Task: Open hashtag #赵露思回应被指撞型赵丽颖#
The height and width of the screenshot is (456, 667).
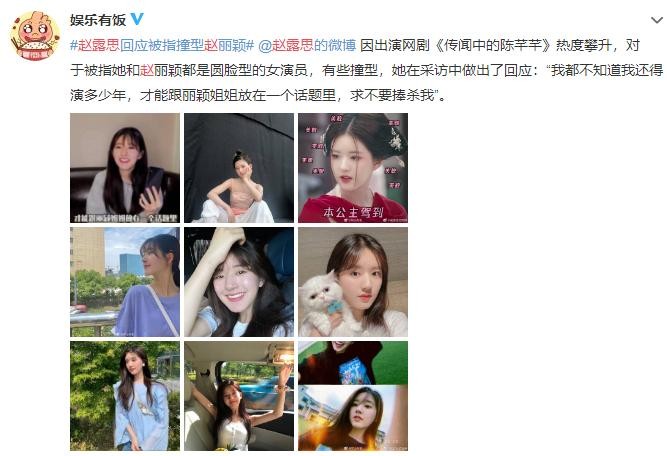Action: tap(162, 45)
